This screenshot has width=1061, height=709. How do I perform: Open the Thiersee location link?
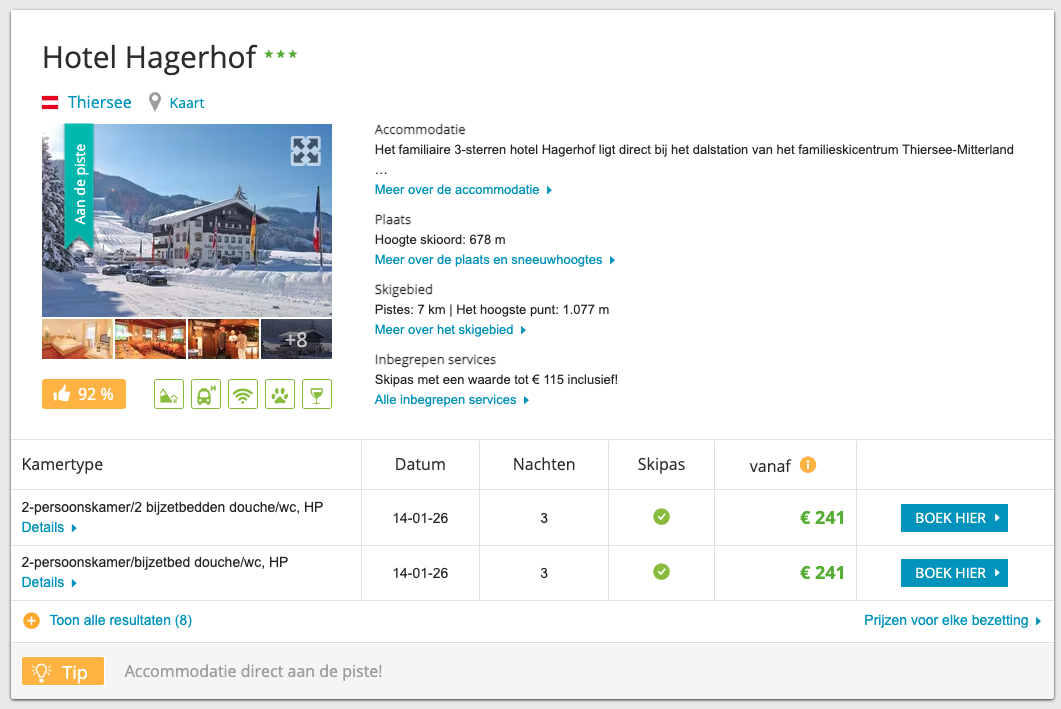pos(99,102)
